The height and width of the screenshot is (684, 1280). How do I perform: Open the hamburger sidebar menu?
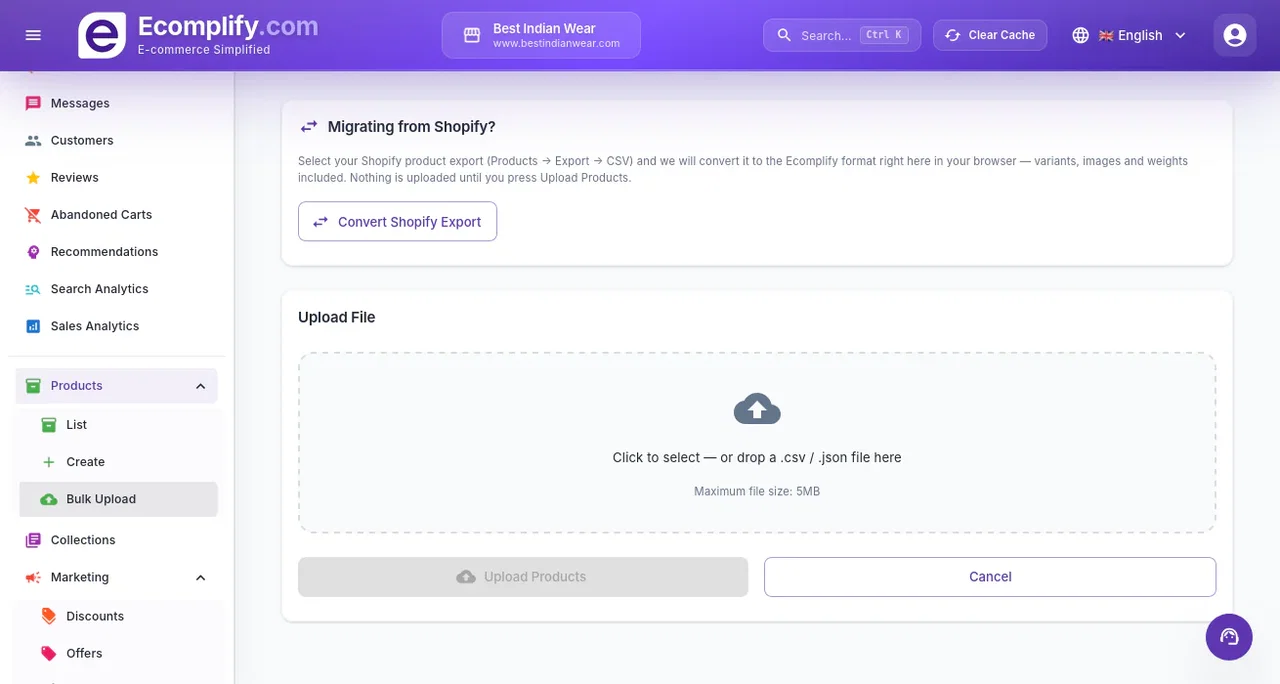[x=33, y=35]
